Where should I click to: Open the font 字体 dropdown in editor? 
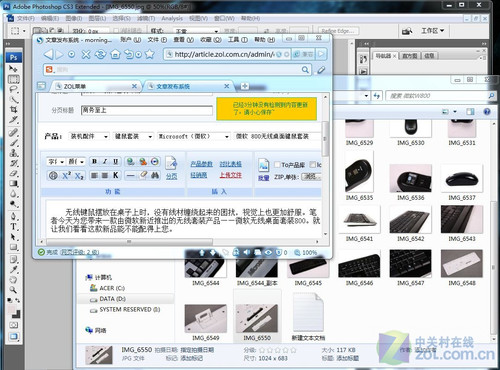[56, 162]
